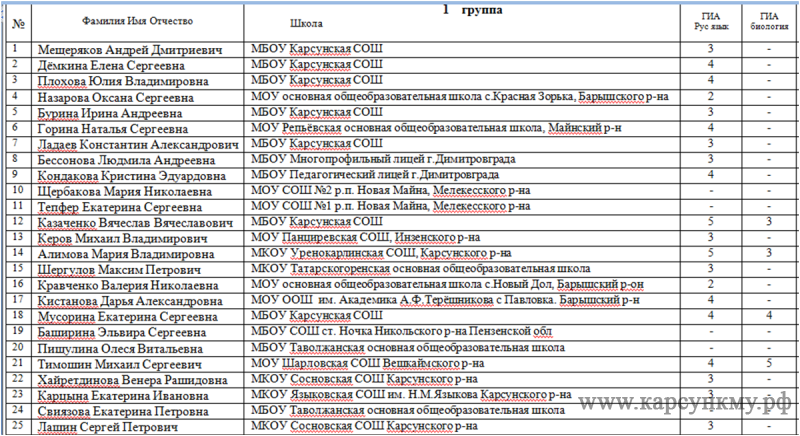Click Кондакова Кристина Эдуардовна
The width and height of the screenshot is (800, 436).
132,176
